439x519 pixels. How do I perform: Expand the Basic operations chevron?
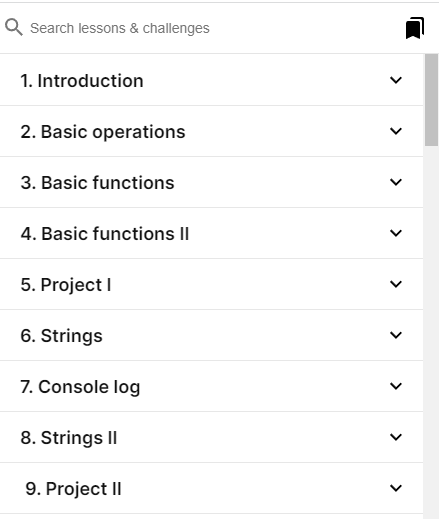[x=396, y=131]
